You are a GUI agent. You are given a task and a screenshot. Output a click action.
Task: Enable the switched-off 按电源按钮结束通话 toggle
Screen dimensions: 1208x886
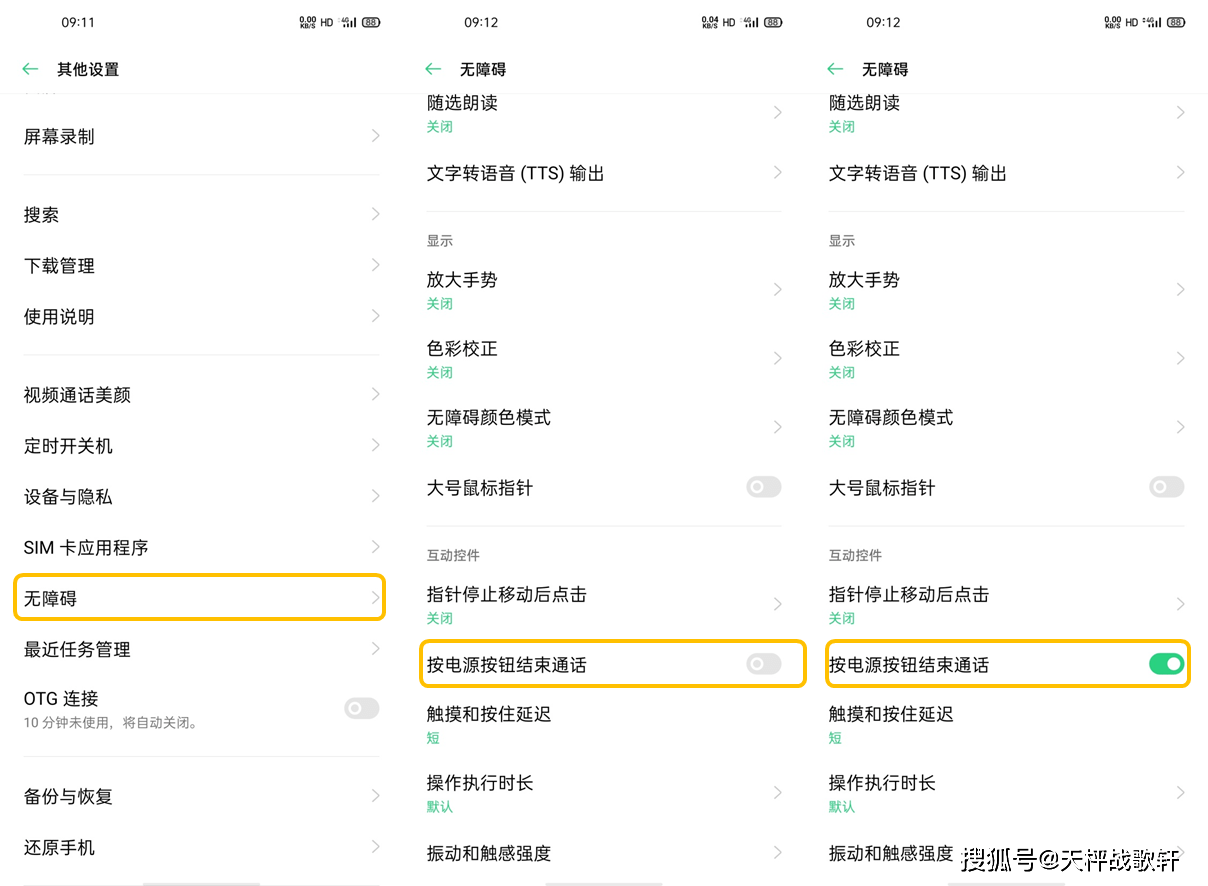(x=763, y=663)
